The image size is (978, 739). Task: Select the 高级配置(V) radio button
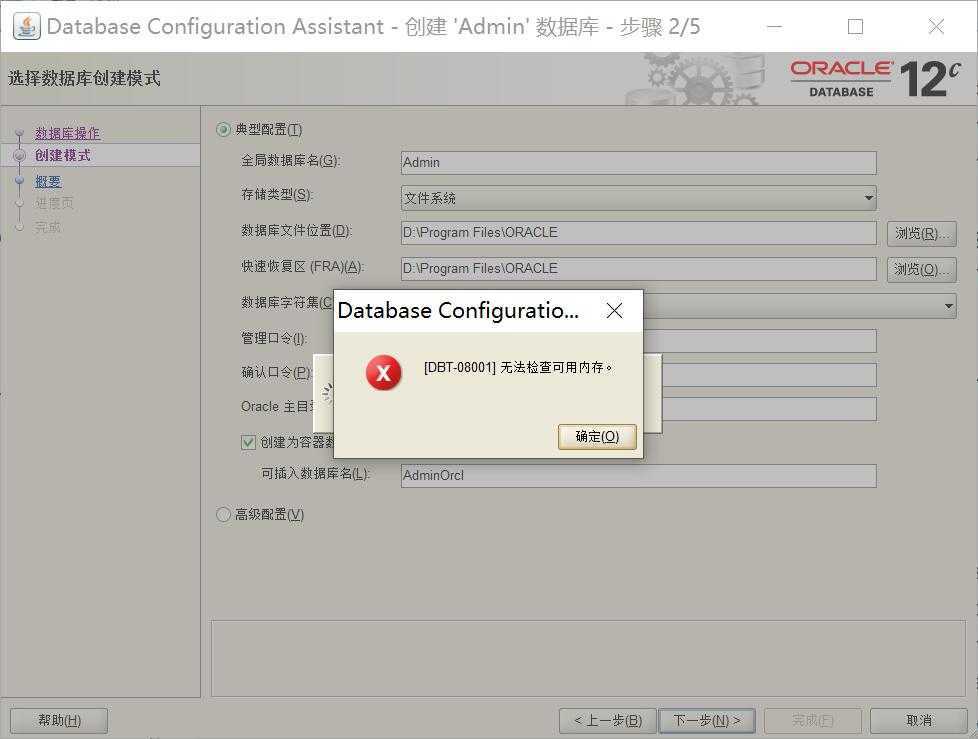pos(223,514)
